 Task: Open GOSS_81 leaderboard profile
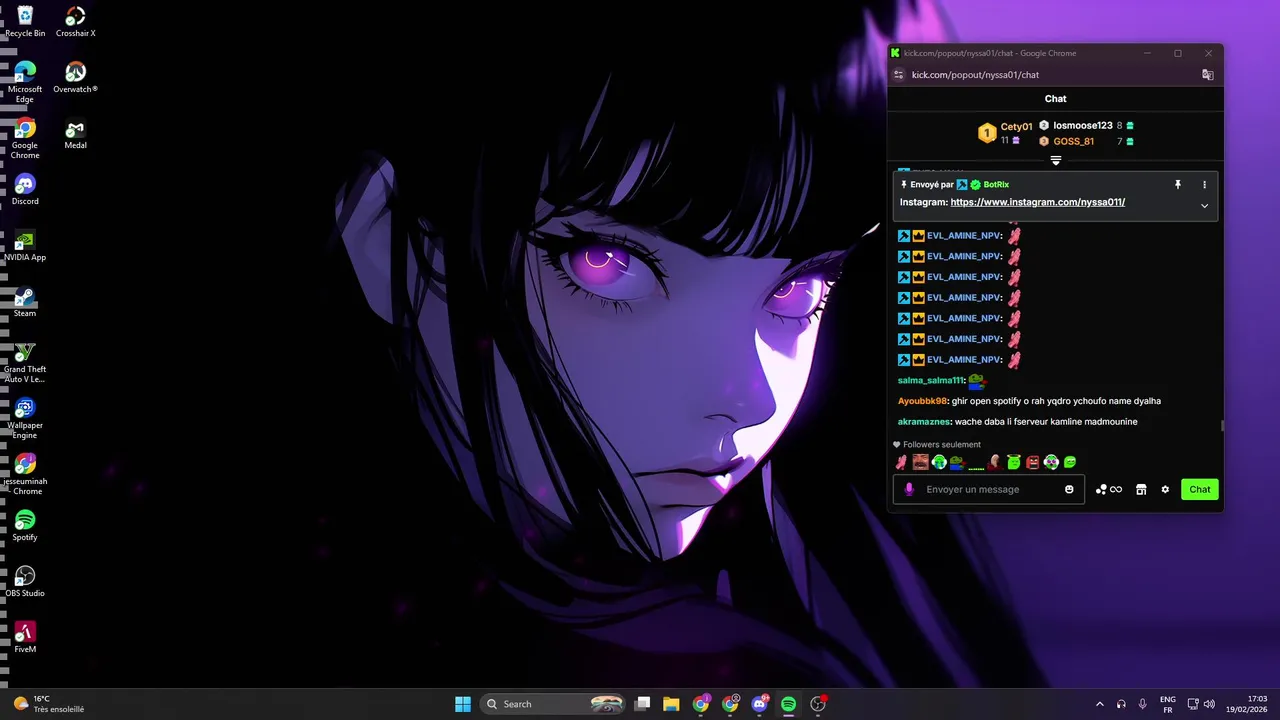click(1074, 142)
